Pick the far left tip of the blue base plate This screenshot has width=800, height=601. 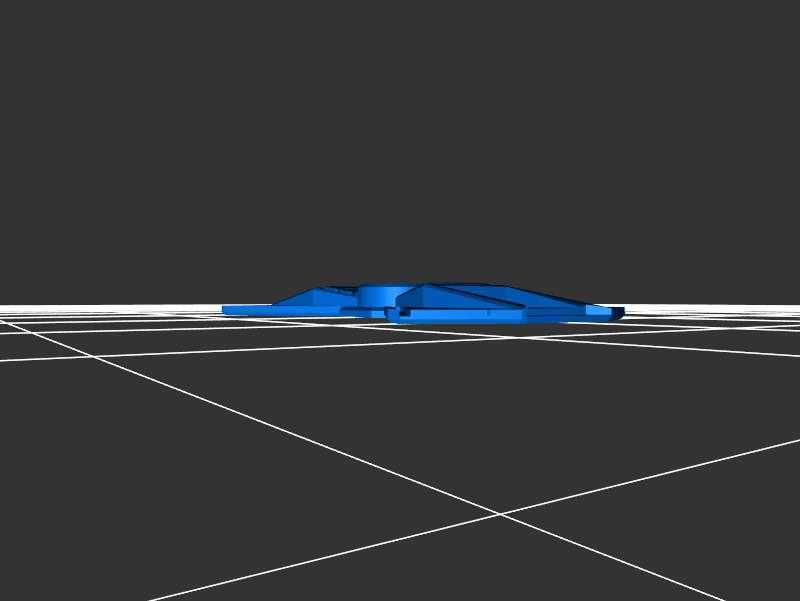coord(226,310)
